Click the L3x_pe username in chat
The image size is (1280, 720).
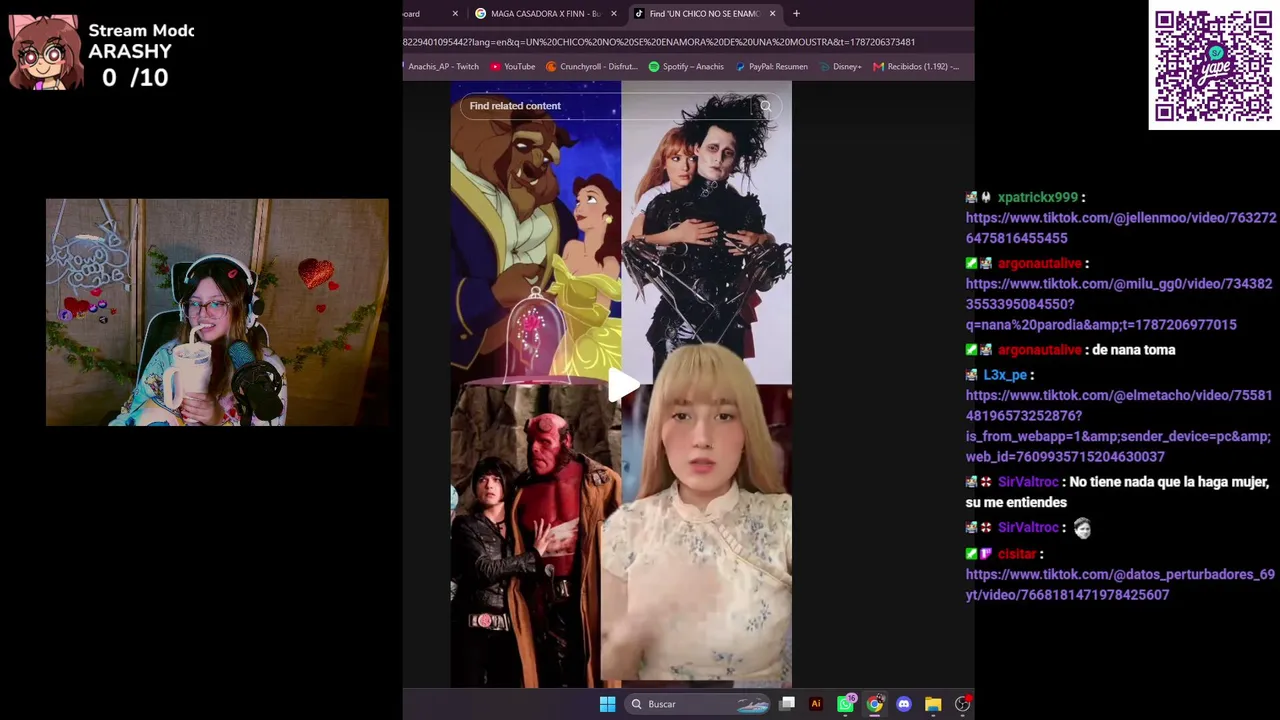point(1005,375)
